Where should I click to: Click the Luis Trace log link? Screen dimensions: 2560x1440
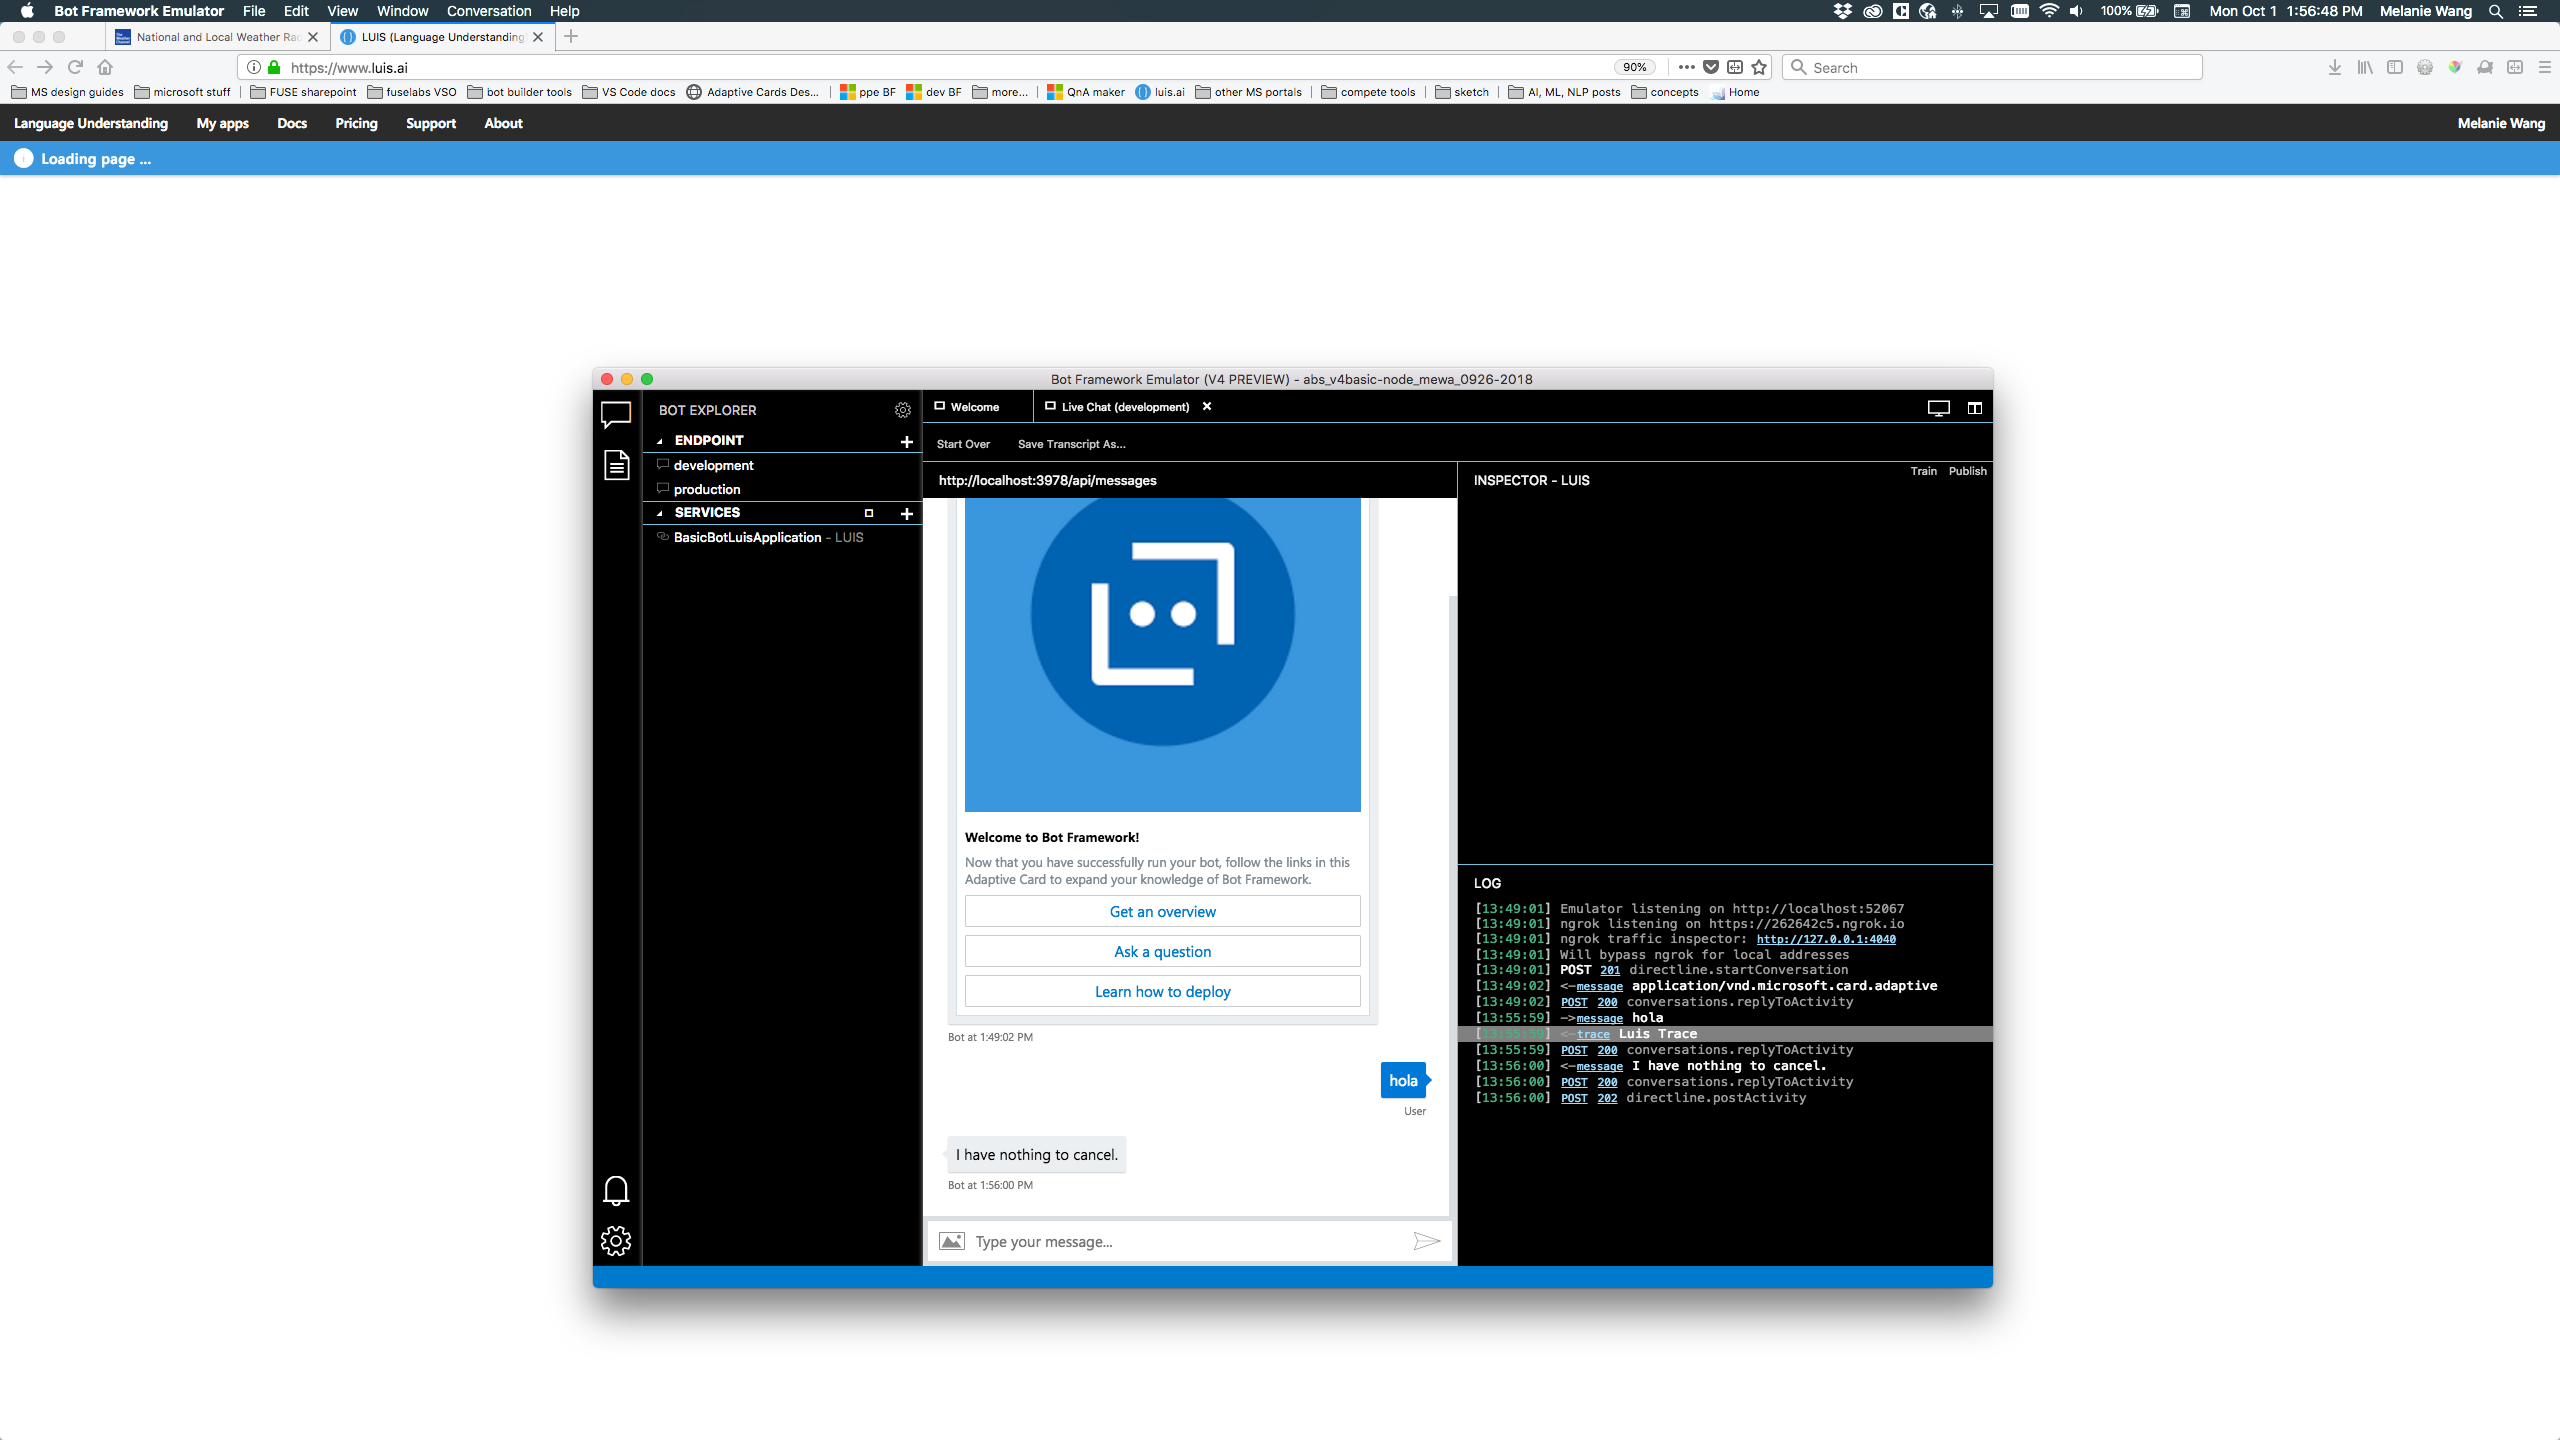pyautogui.click(x=1593, y=1034)
